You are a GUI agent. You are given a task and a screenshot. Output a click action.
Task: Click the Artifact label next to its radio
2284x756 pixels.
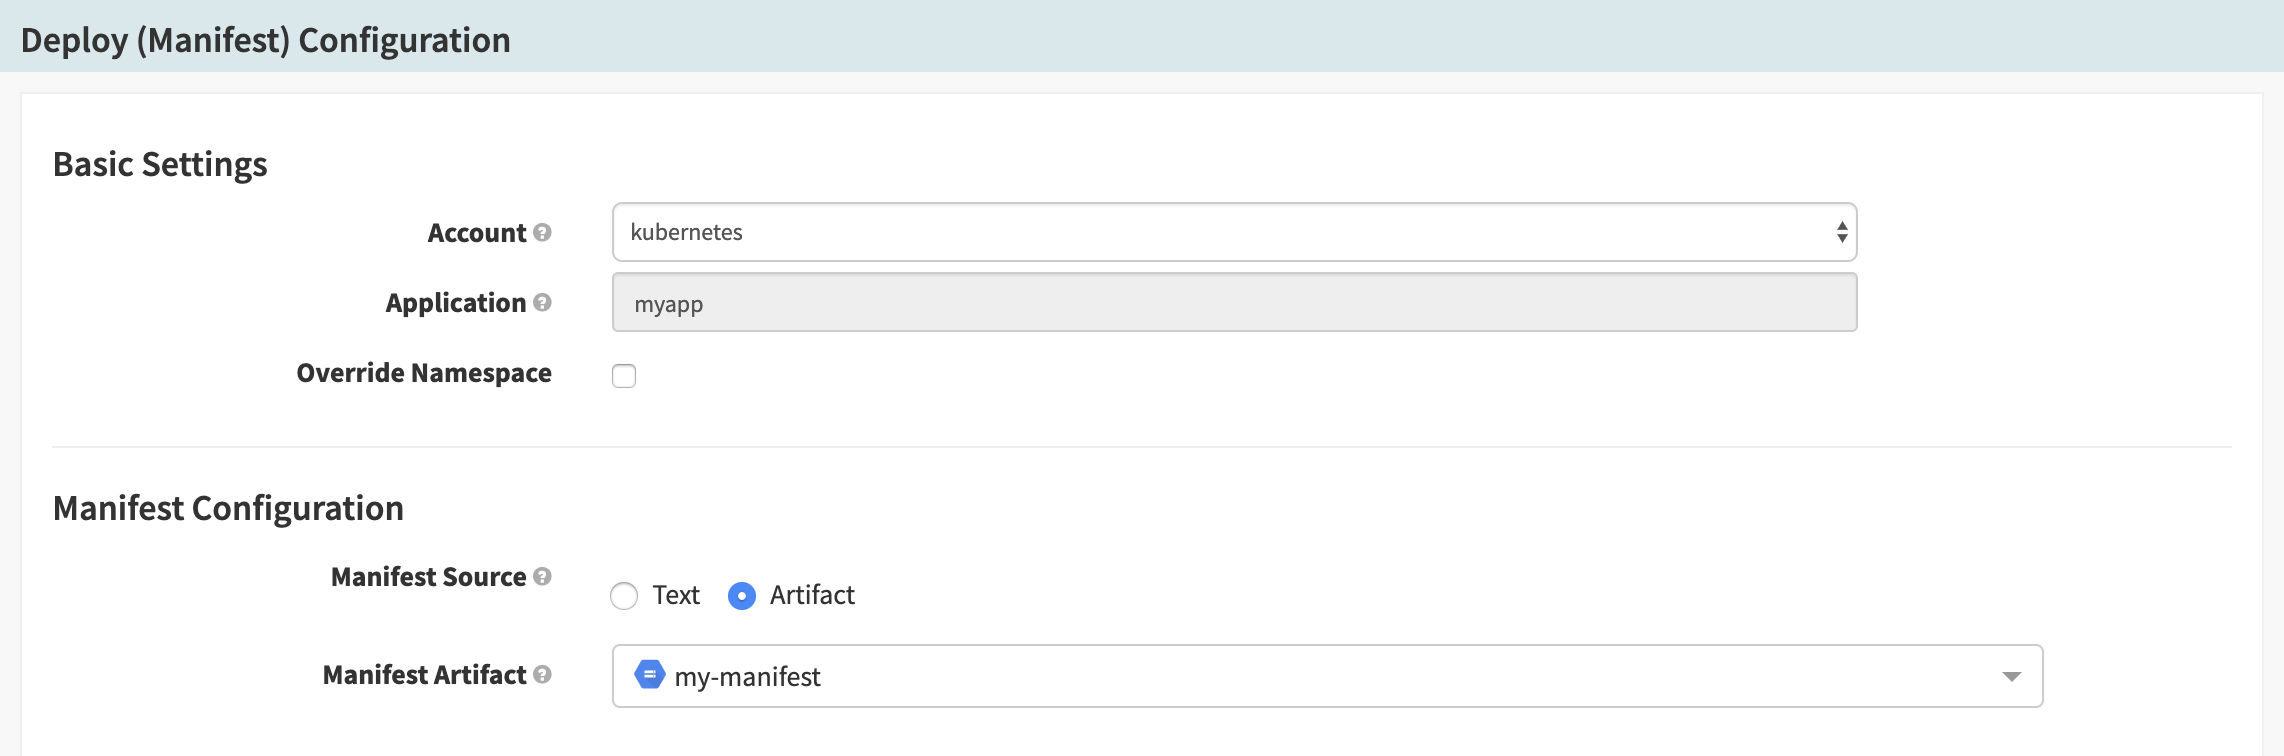pos(812,595)
